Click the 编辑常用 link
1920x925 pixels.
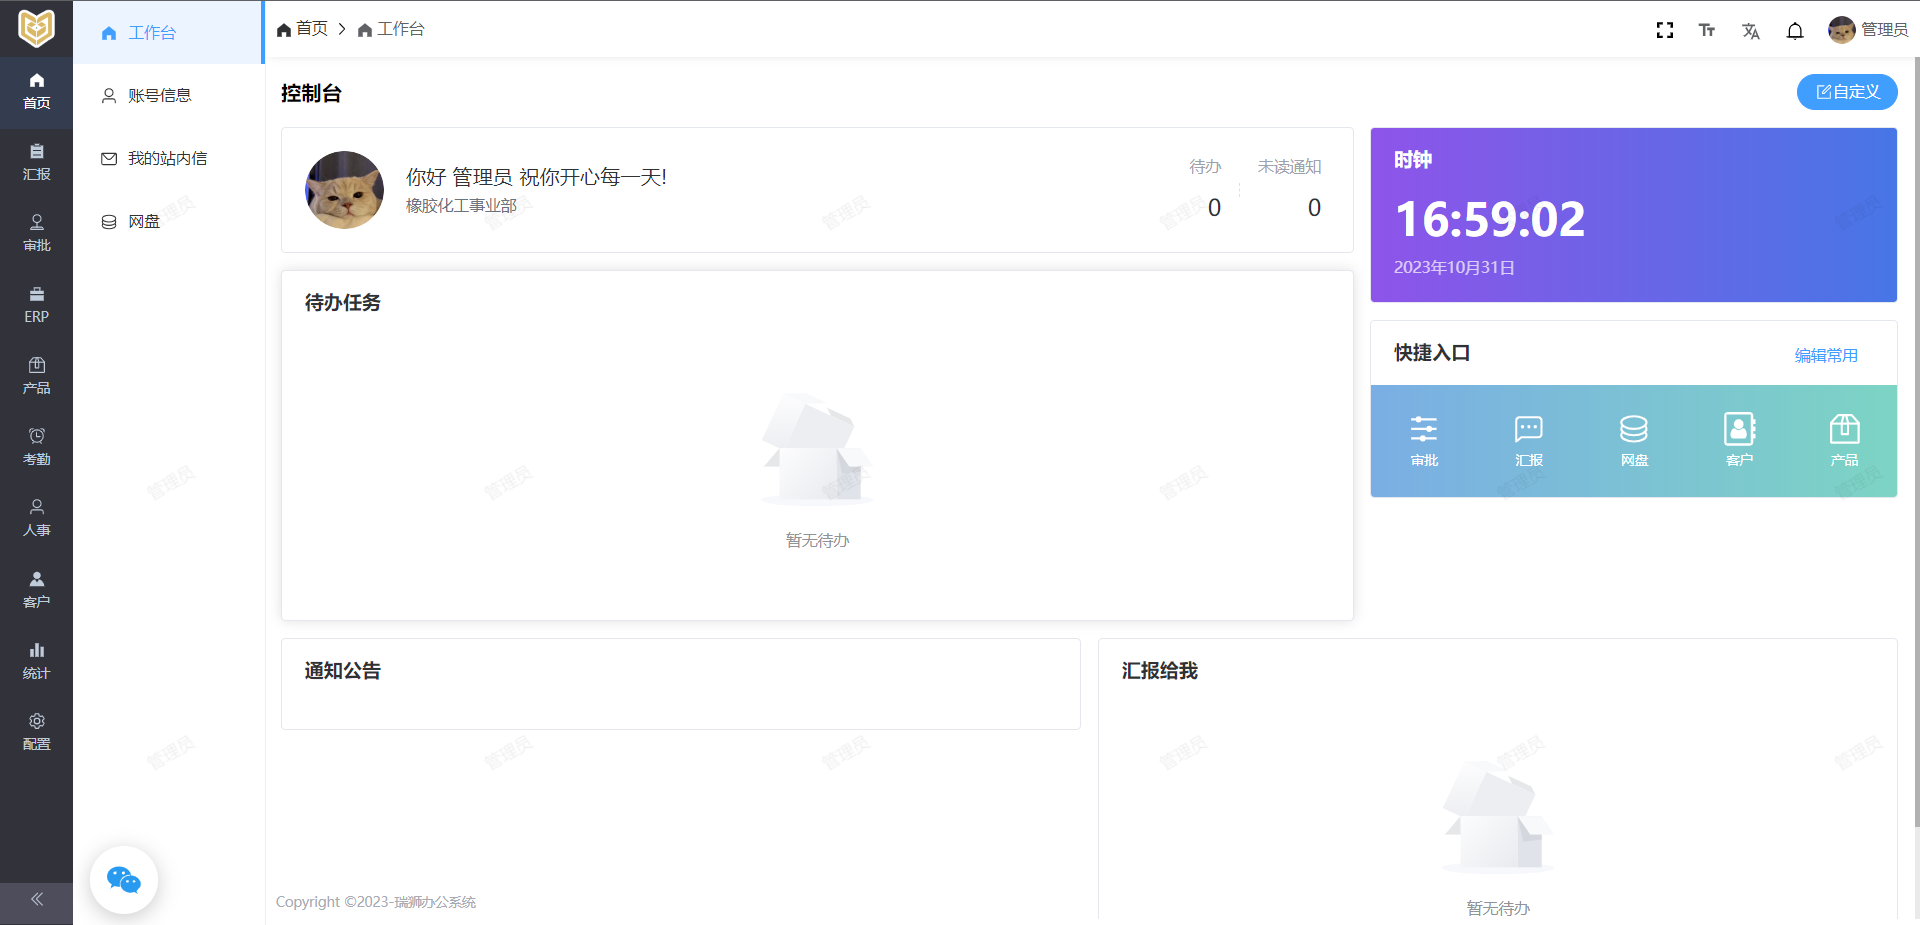point(1826,355)
